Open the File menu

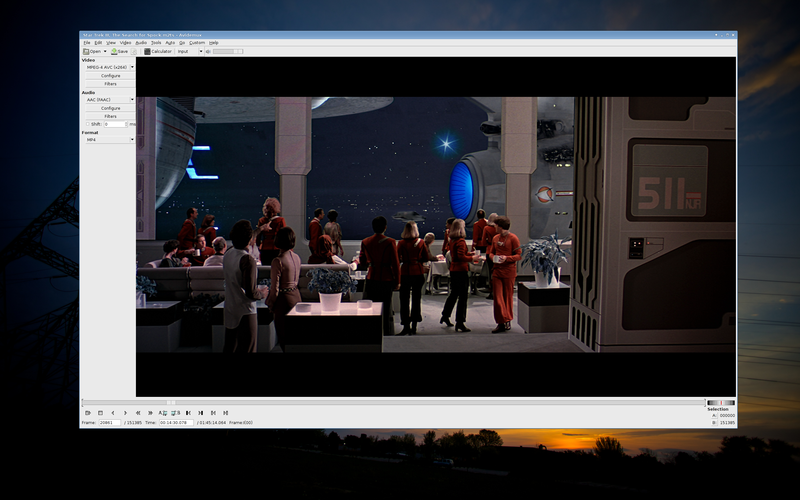point(87,43)
